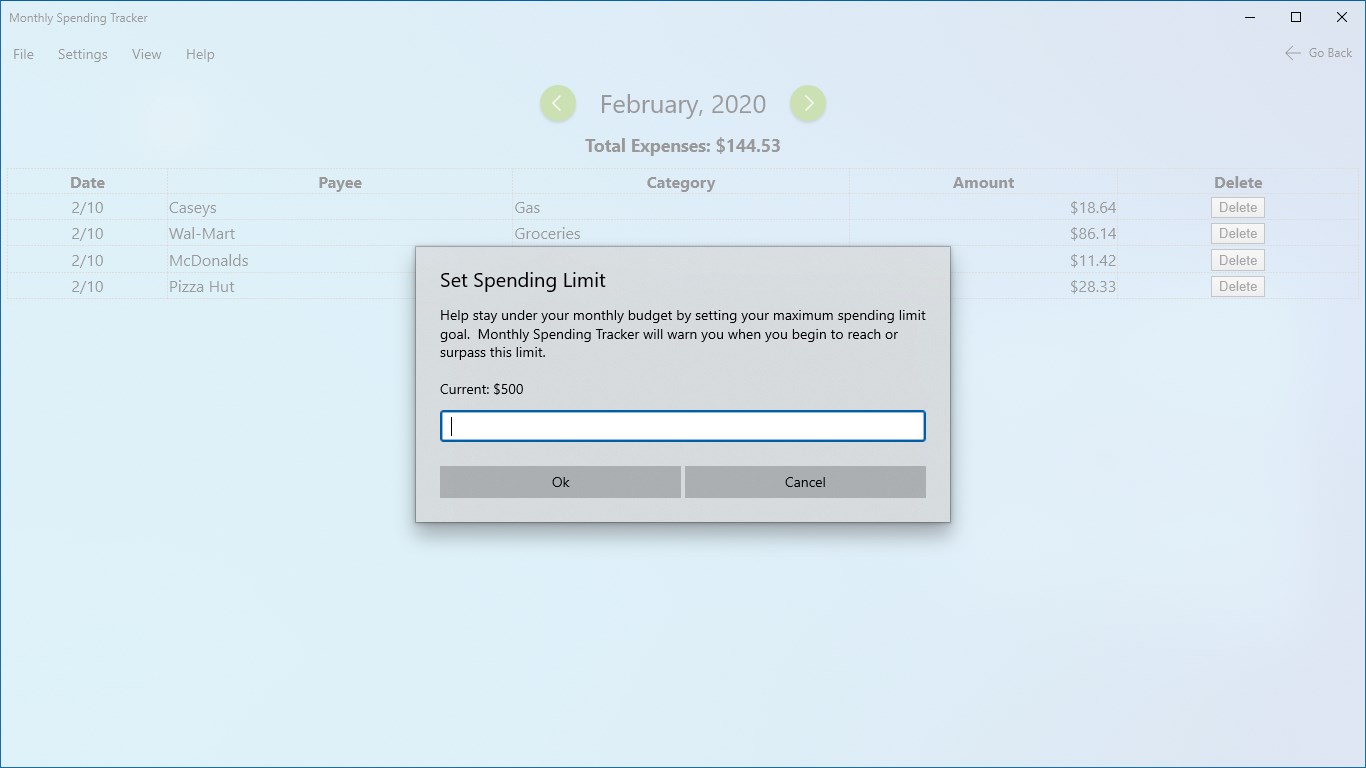
Task: Maximize the Monthly Spending Tracker window
Action: pos(1296,17)
